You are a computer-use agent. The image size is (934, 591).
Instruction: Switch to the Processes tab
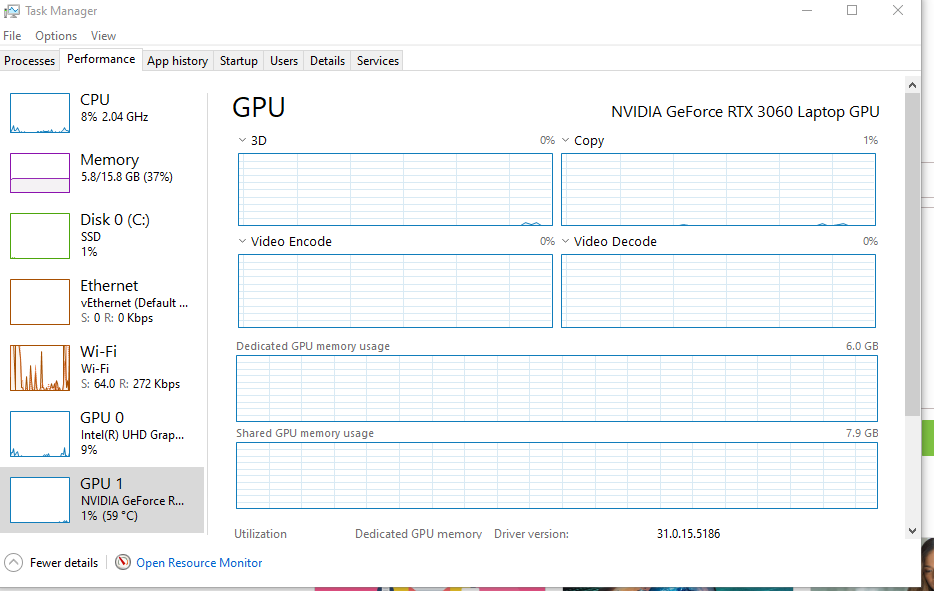(29, 61)
